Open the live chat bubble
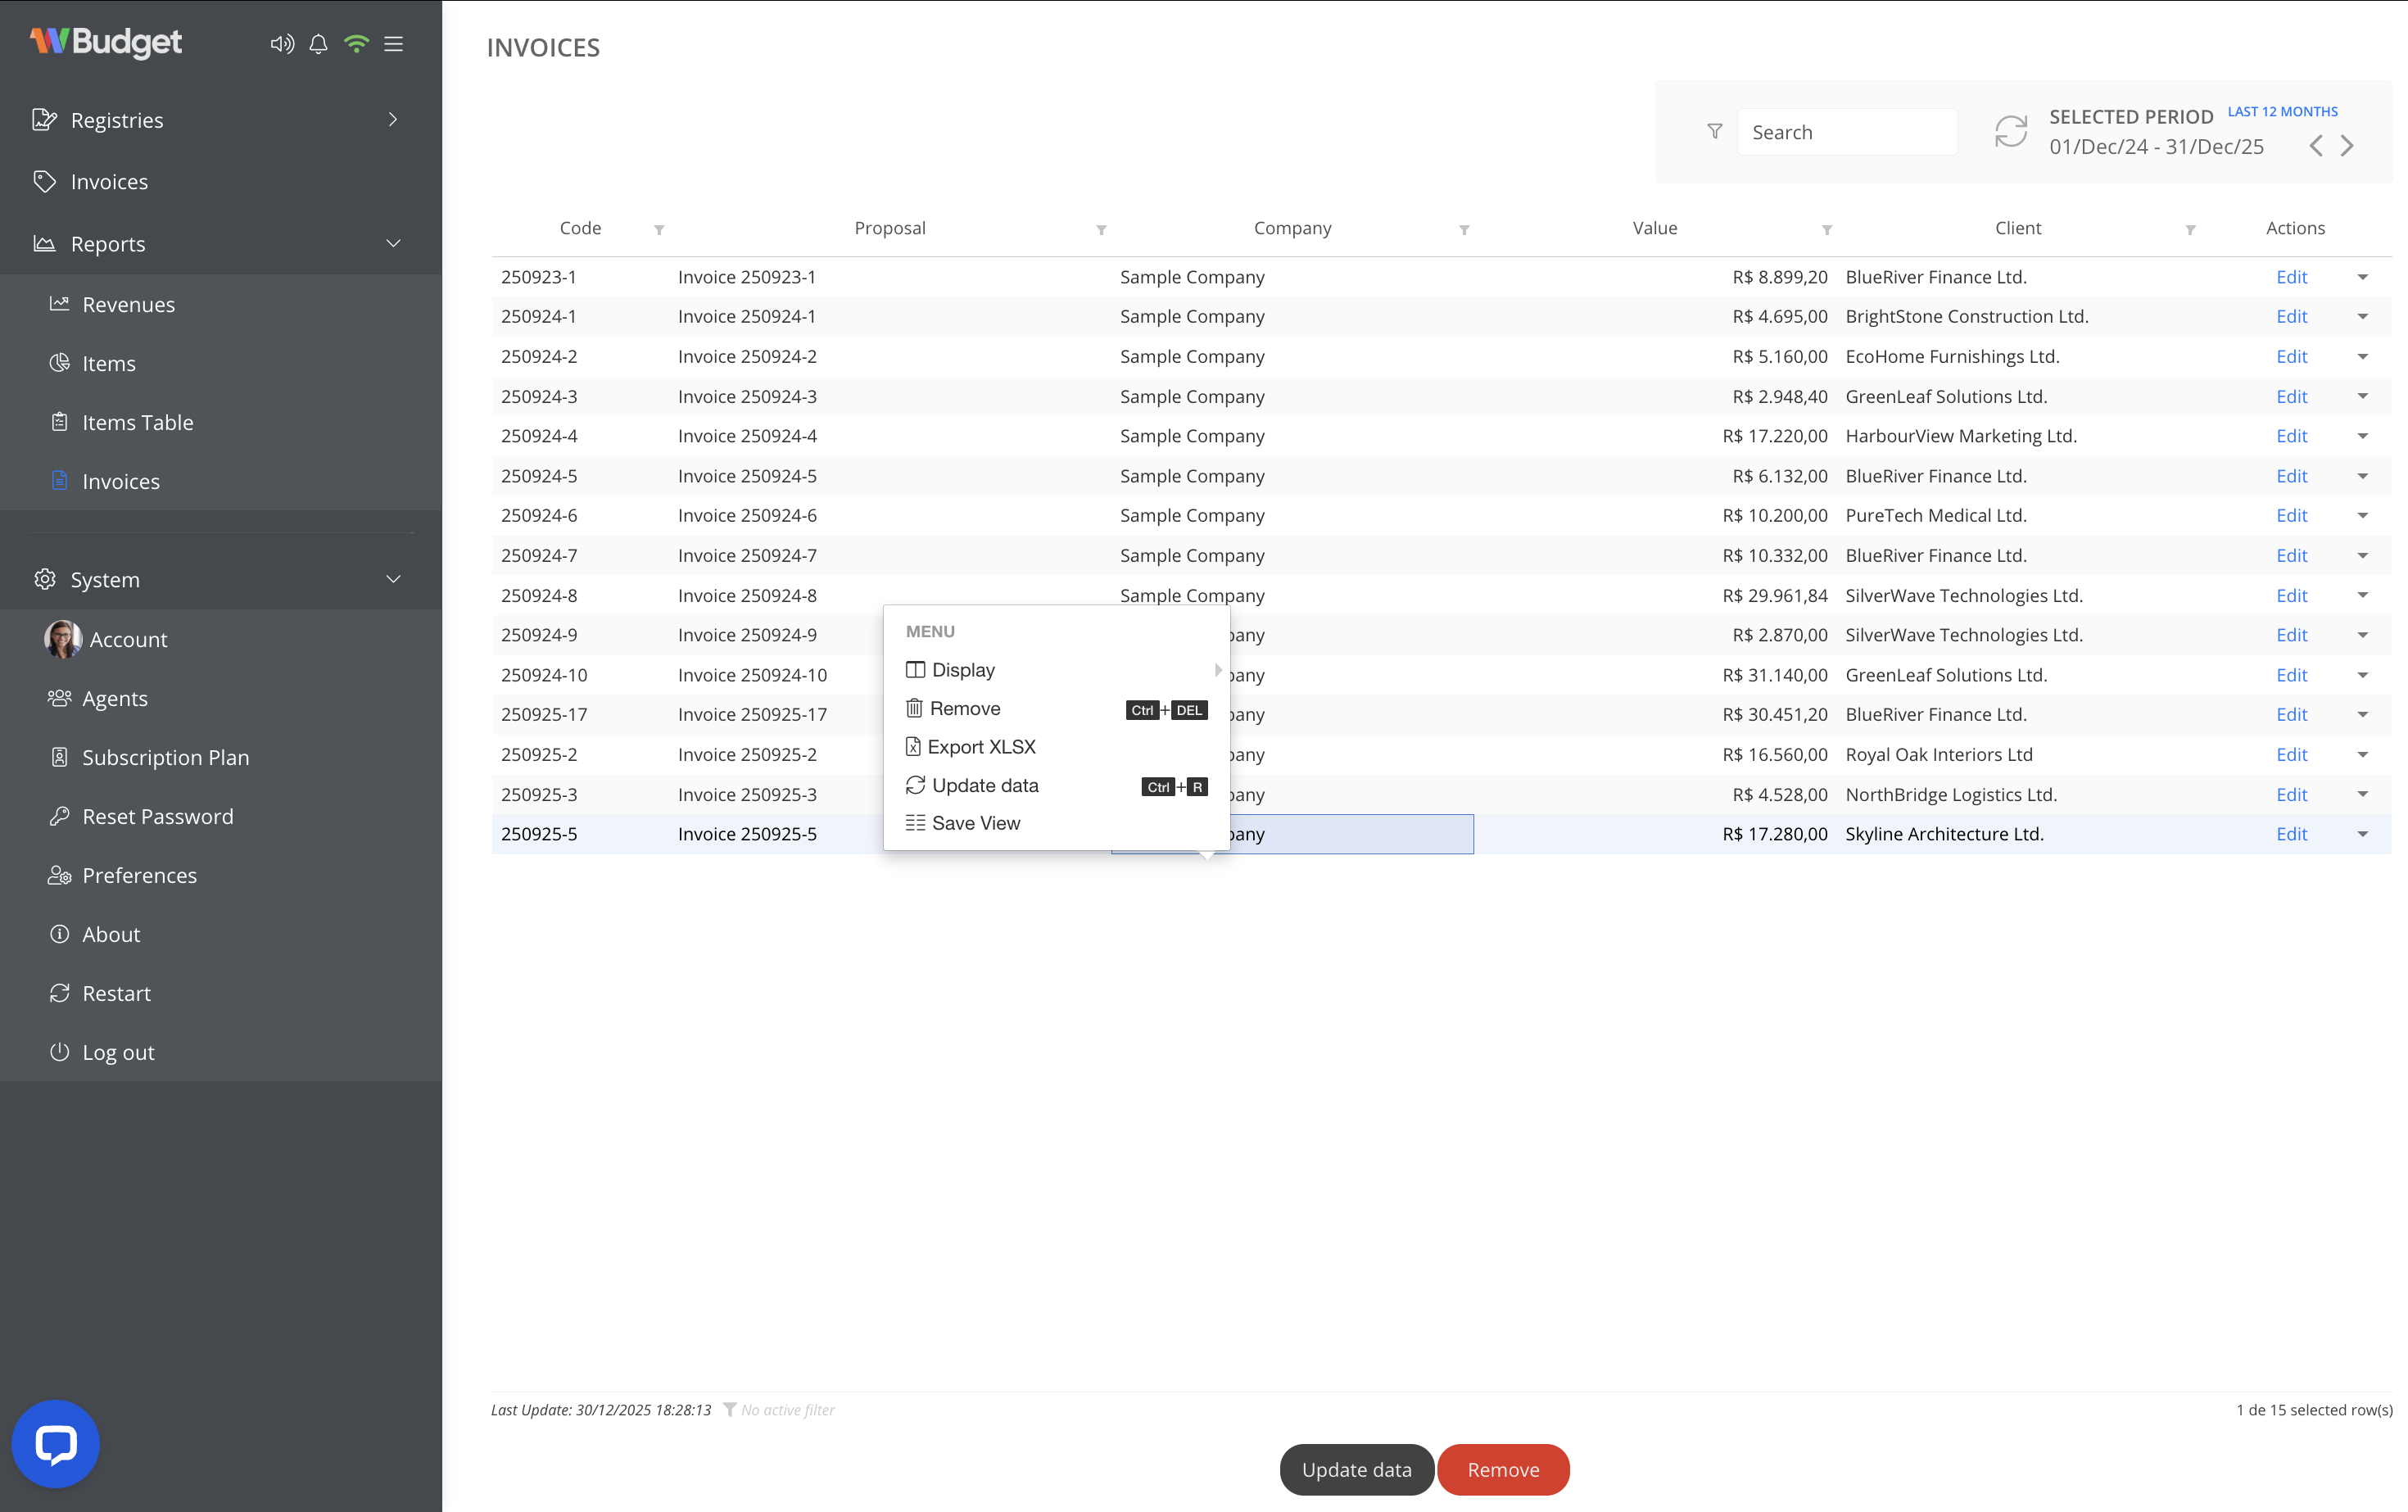The height and width of the screenshot is (1512, 2408). [x=55, y=1443]
